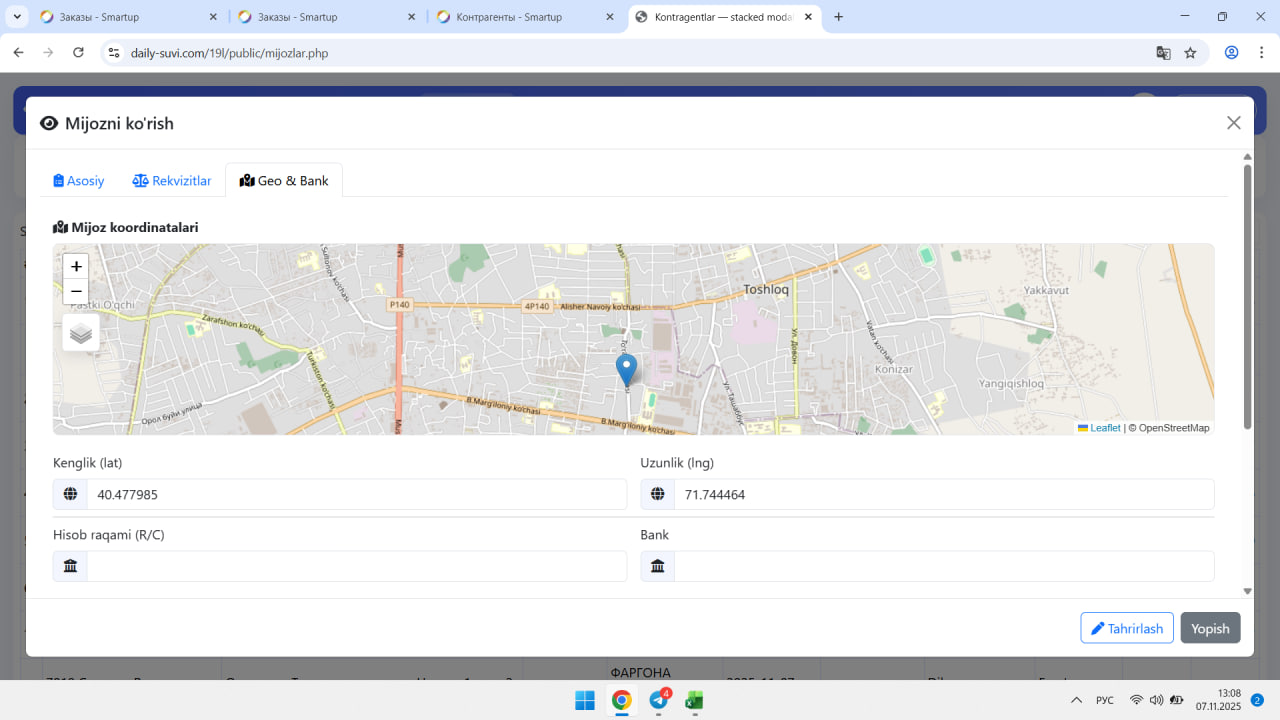
Task: Click the blue location marker pin
Action: point(626,369)
